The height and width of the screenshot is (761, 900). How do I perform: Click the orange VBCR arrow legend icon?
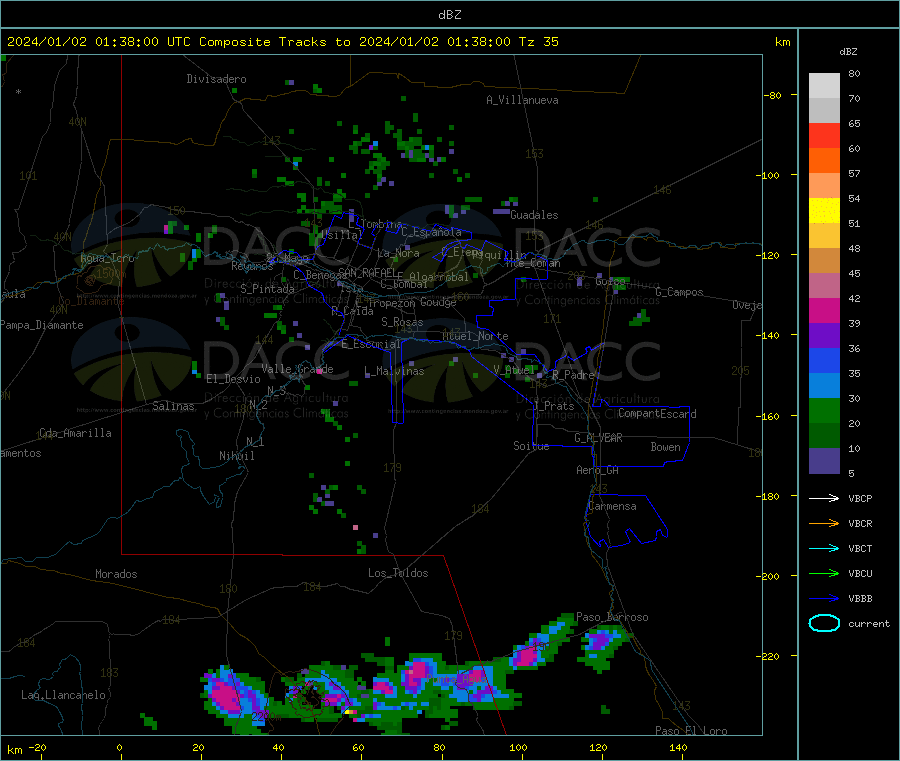coord(824,523)
